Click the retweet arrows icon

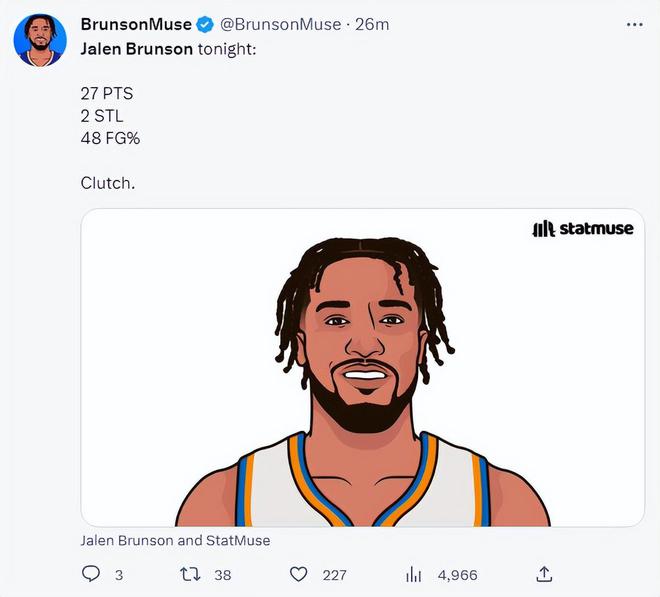[190, 574]
